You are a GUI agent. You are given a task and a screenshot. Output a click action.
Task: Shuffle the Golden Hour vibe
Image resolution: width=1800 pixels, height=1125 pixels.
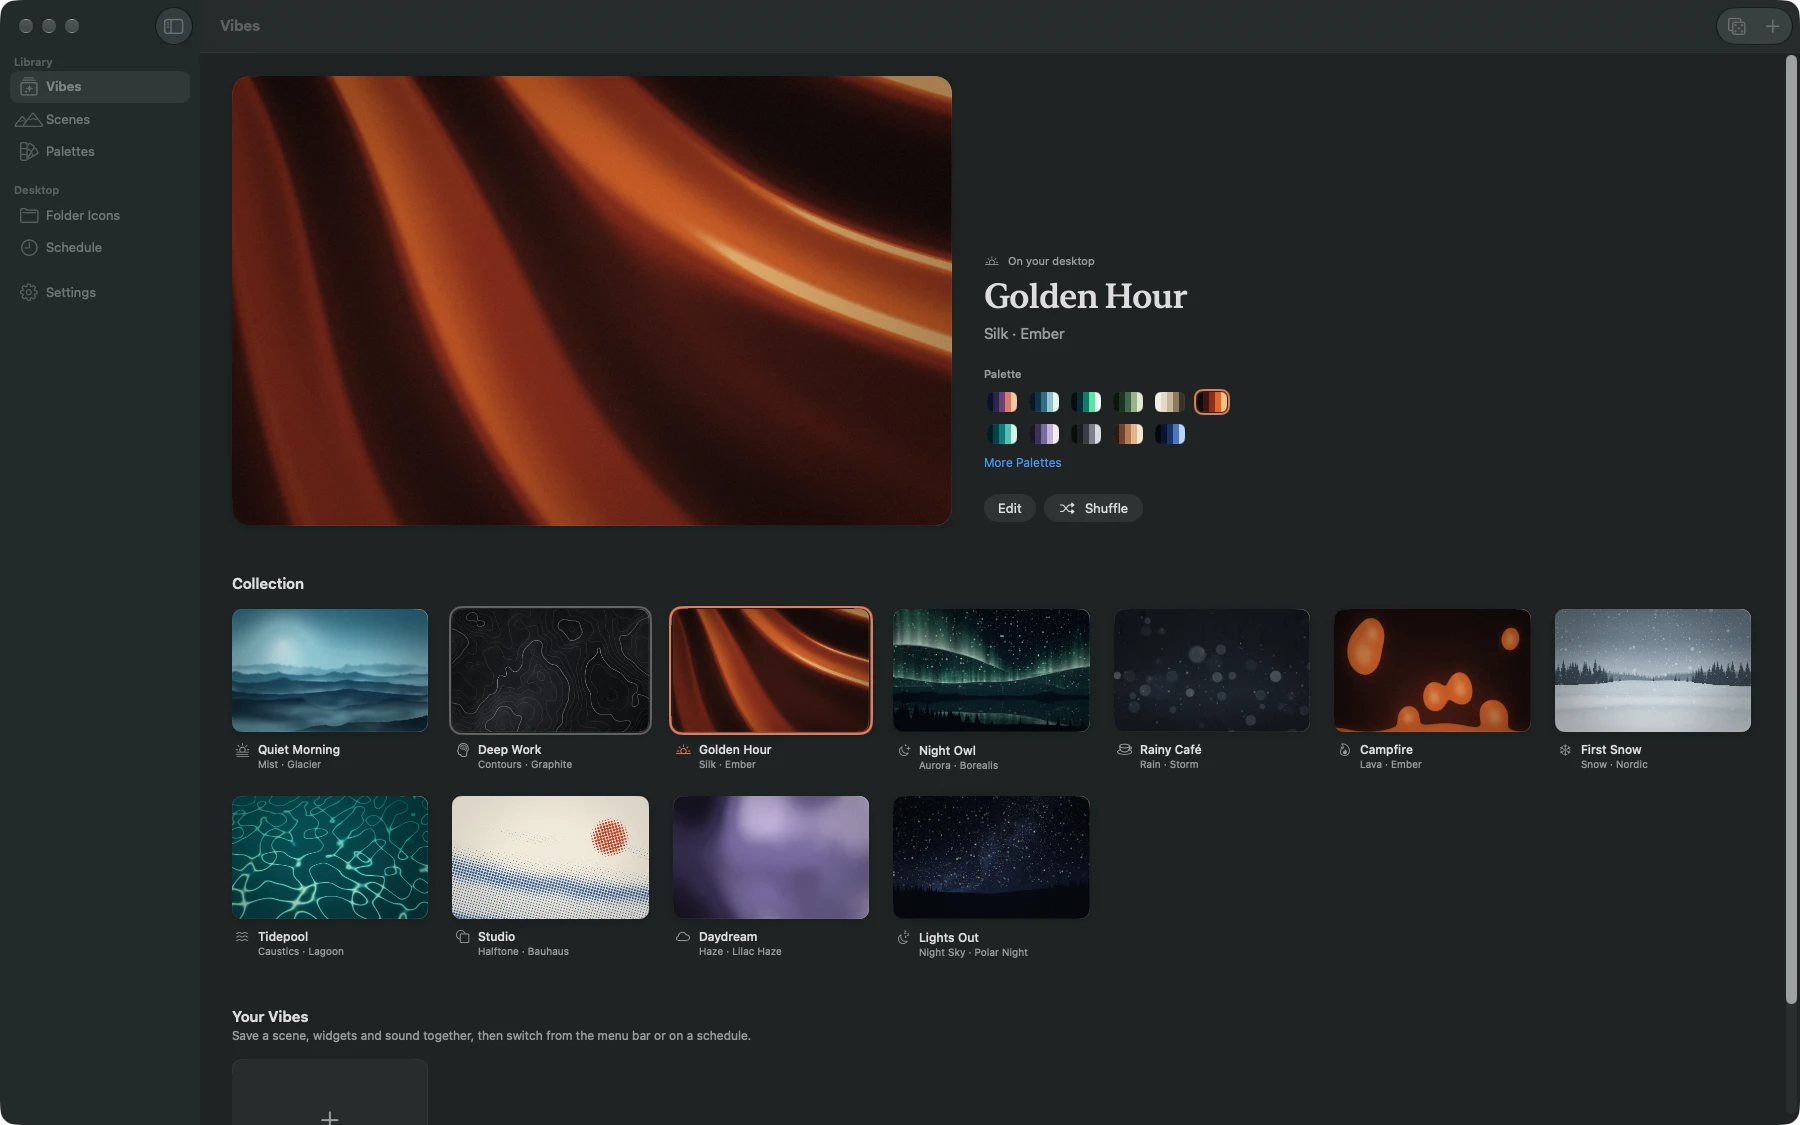(1093, 508)
